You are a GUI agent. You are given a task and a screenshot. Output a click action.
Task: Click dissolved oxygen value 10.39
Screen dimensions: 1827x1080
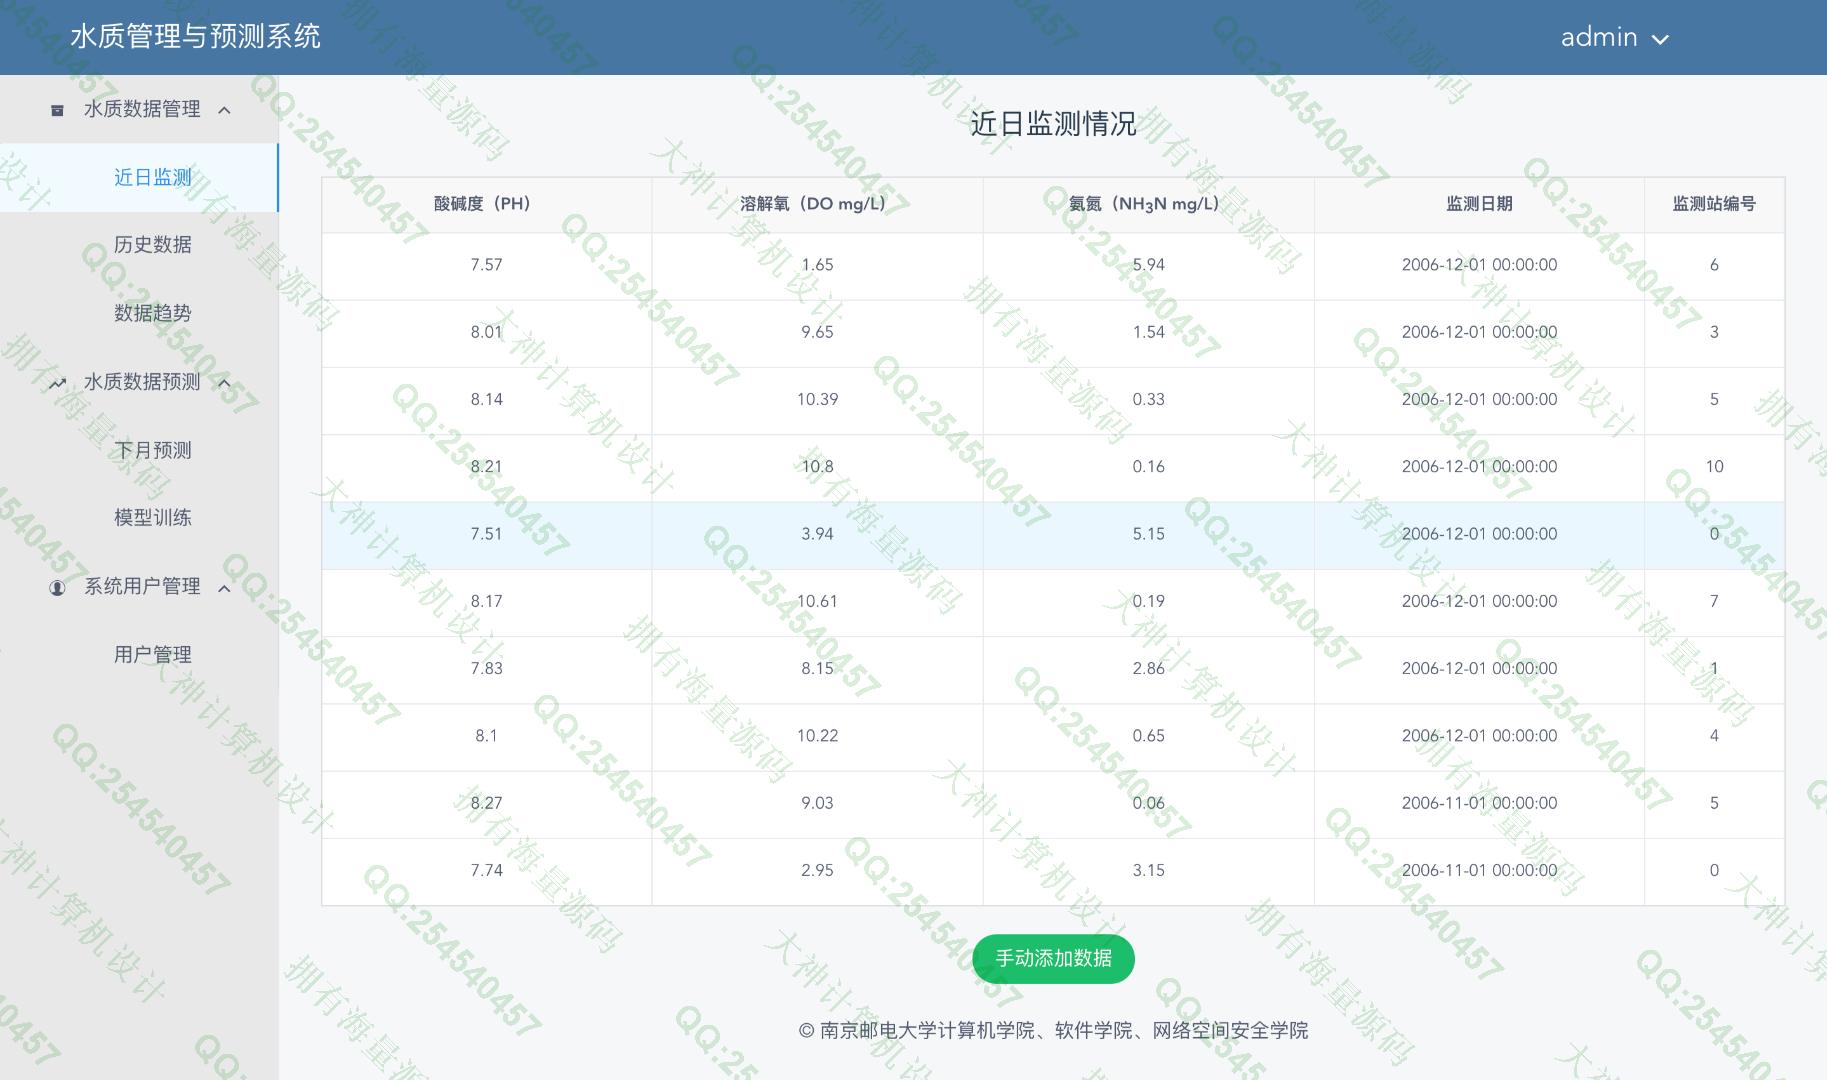(817, 399)
